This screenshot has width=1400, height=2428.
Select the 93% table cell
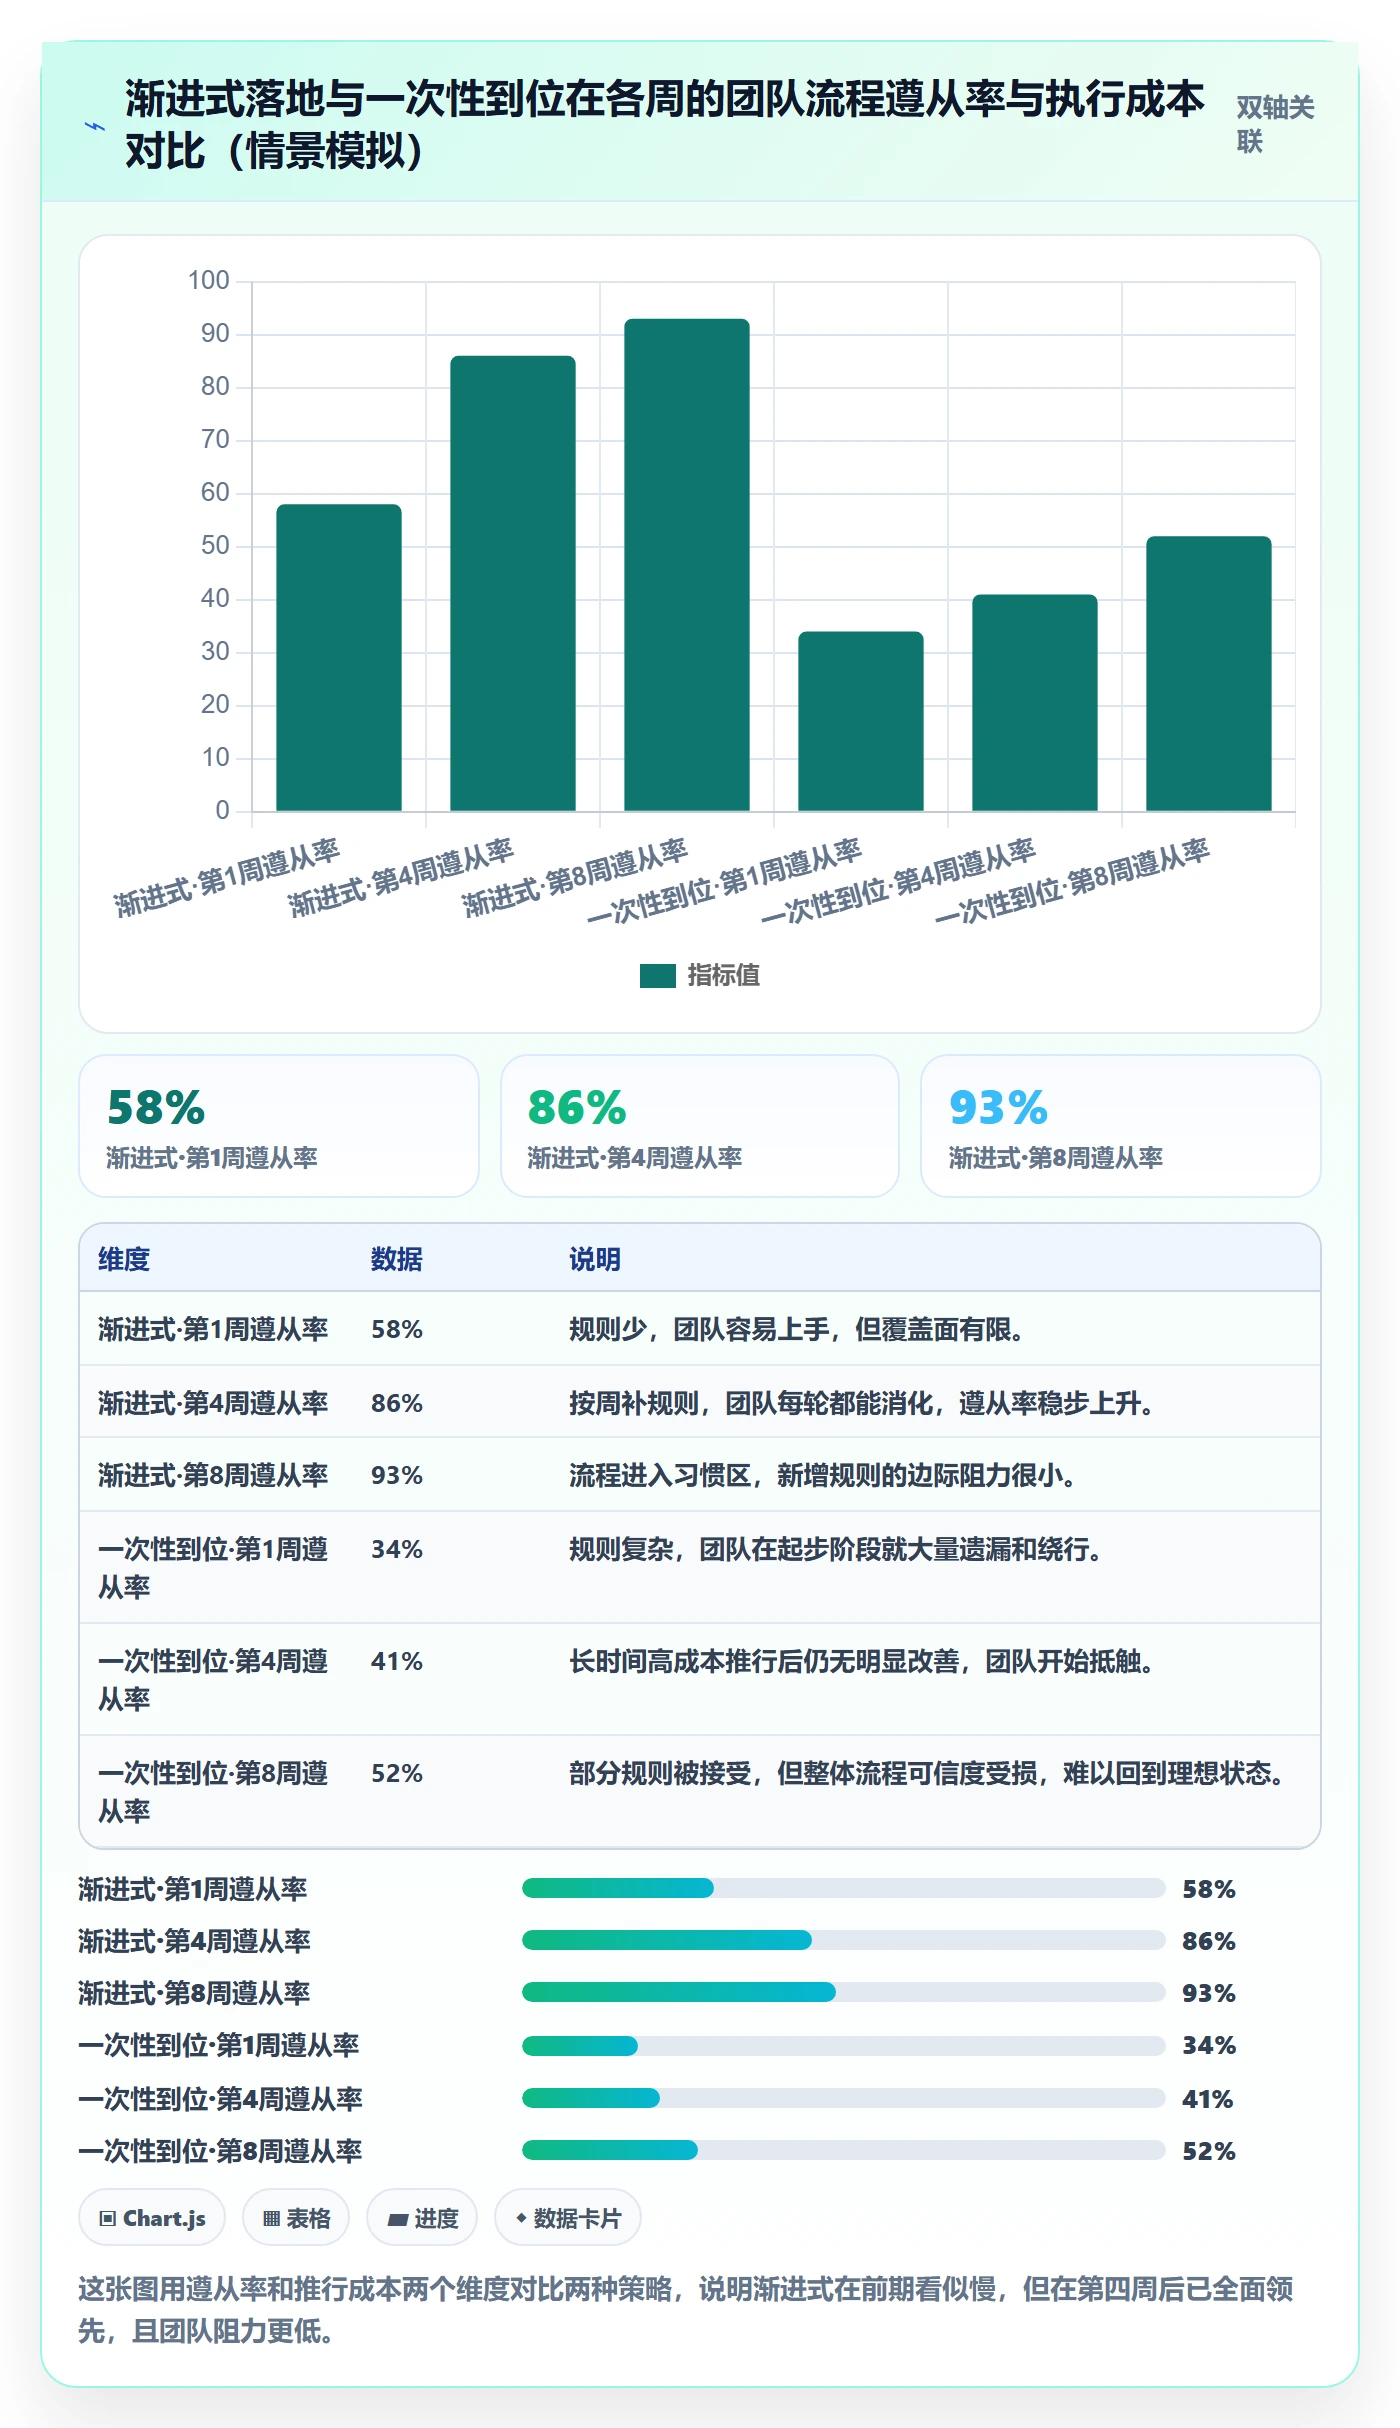397,1475
